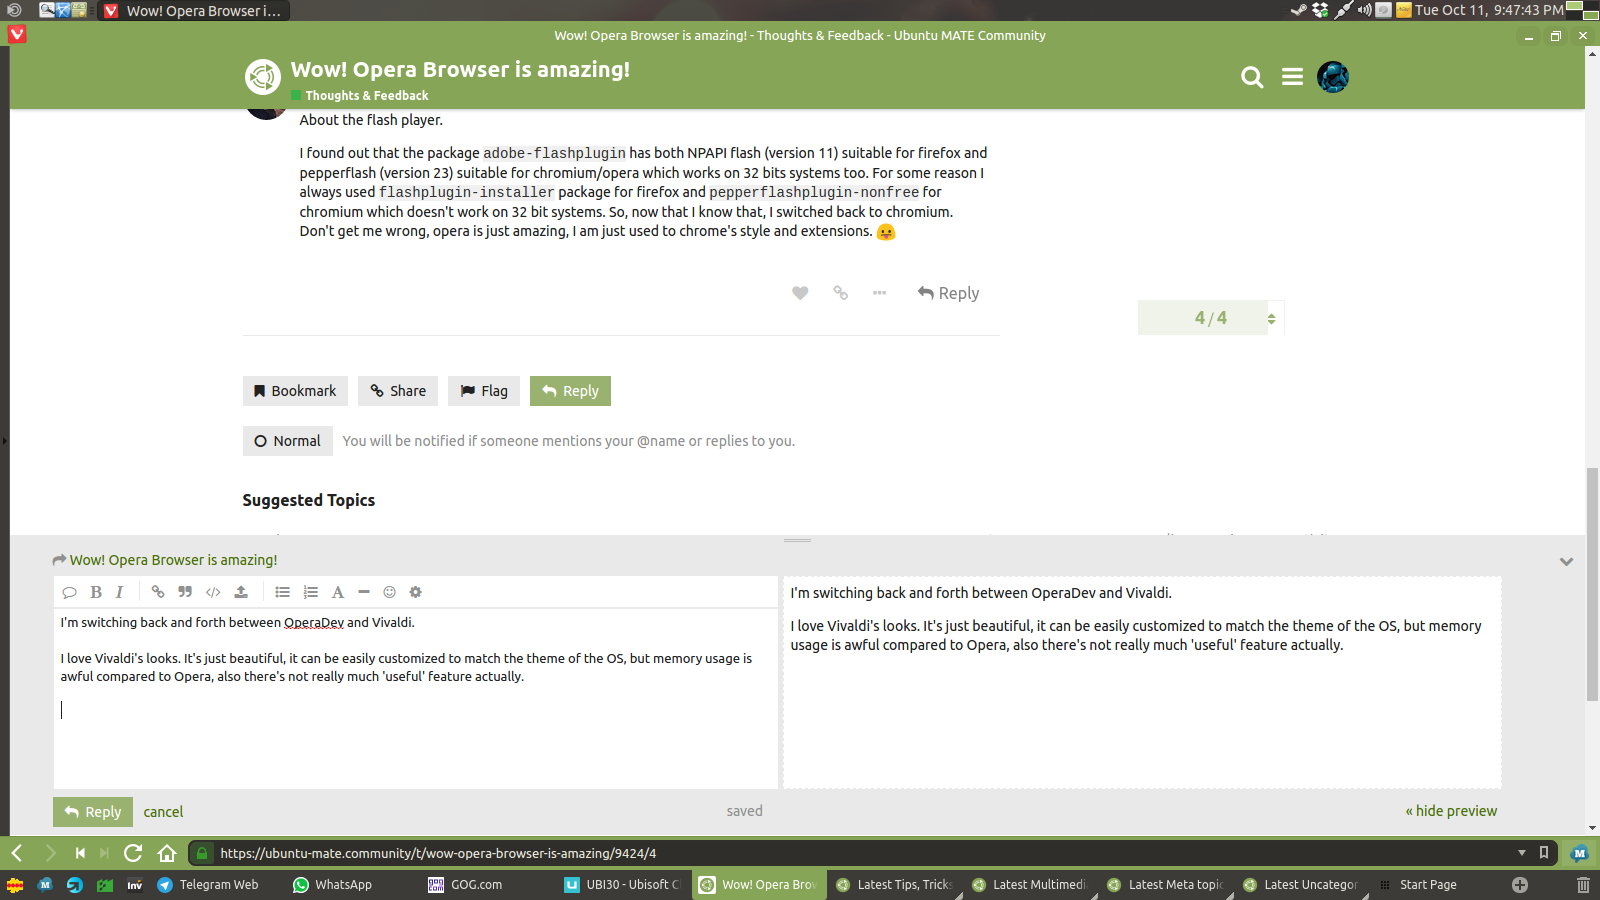Switch to the Latest Tips, Tricks tab
Image resolution: width=1600 pixels, height=900 pixels.
click(x=895, y=885)
